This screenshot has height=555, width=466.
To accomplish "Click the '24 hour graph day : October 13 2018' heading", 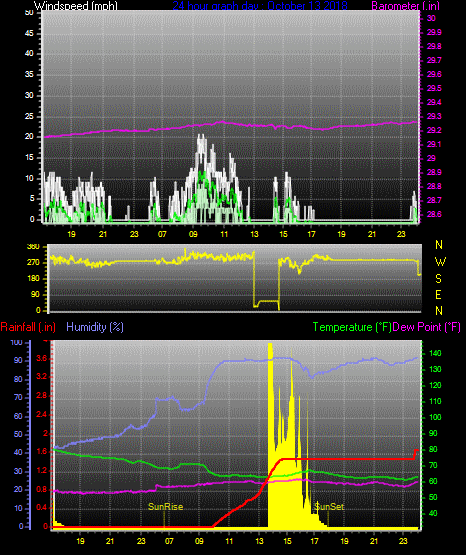I will pyautogui.click(x=260, y=6).
